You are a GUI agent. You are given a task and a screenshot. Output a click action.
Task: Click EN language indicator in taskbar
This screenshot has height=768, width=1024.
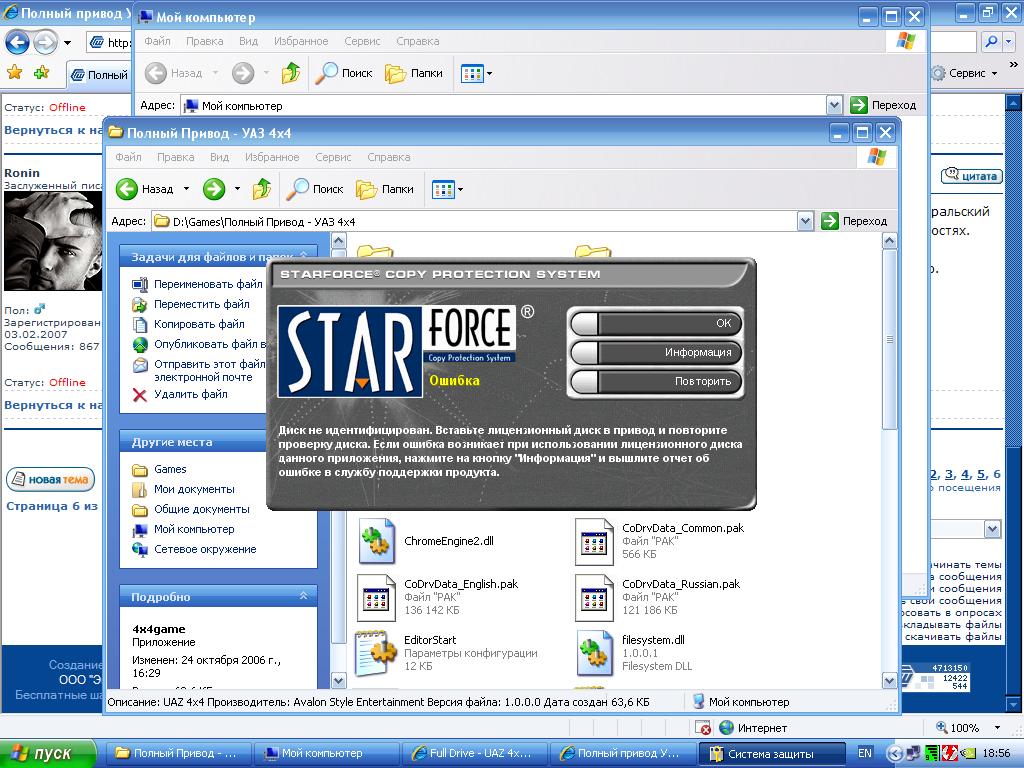(865, 754)
